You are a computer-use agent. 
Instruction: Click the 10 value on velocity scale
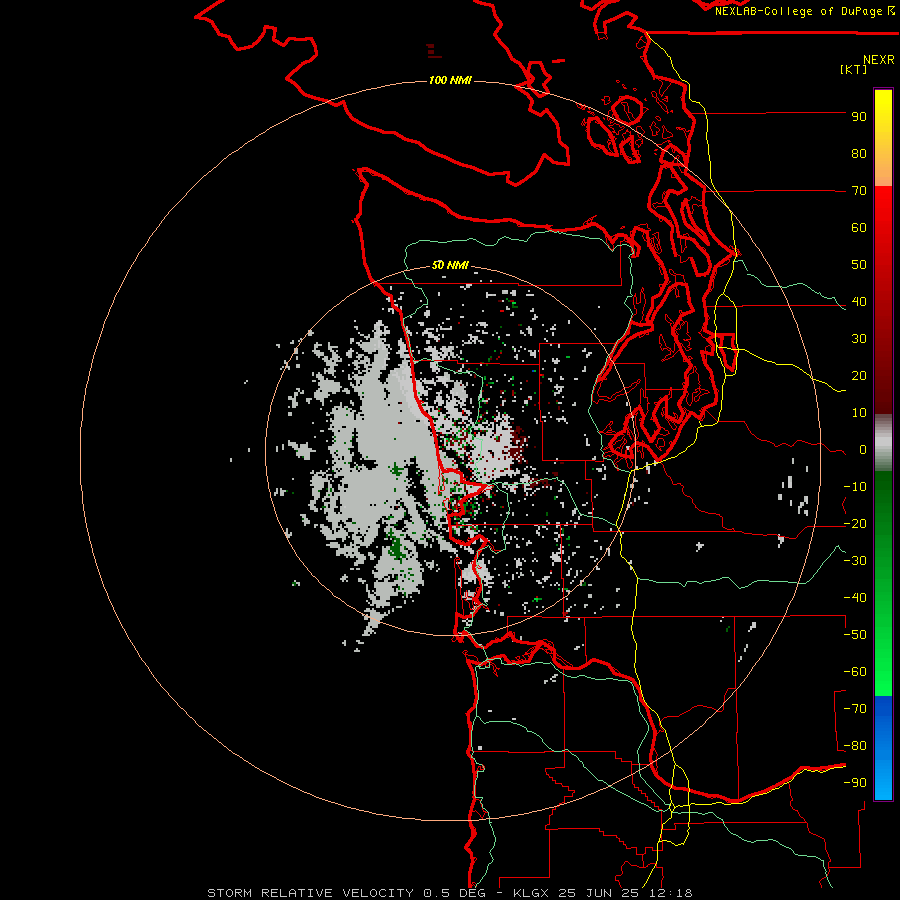(x=859, y=413)
